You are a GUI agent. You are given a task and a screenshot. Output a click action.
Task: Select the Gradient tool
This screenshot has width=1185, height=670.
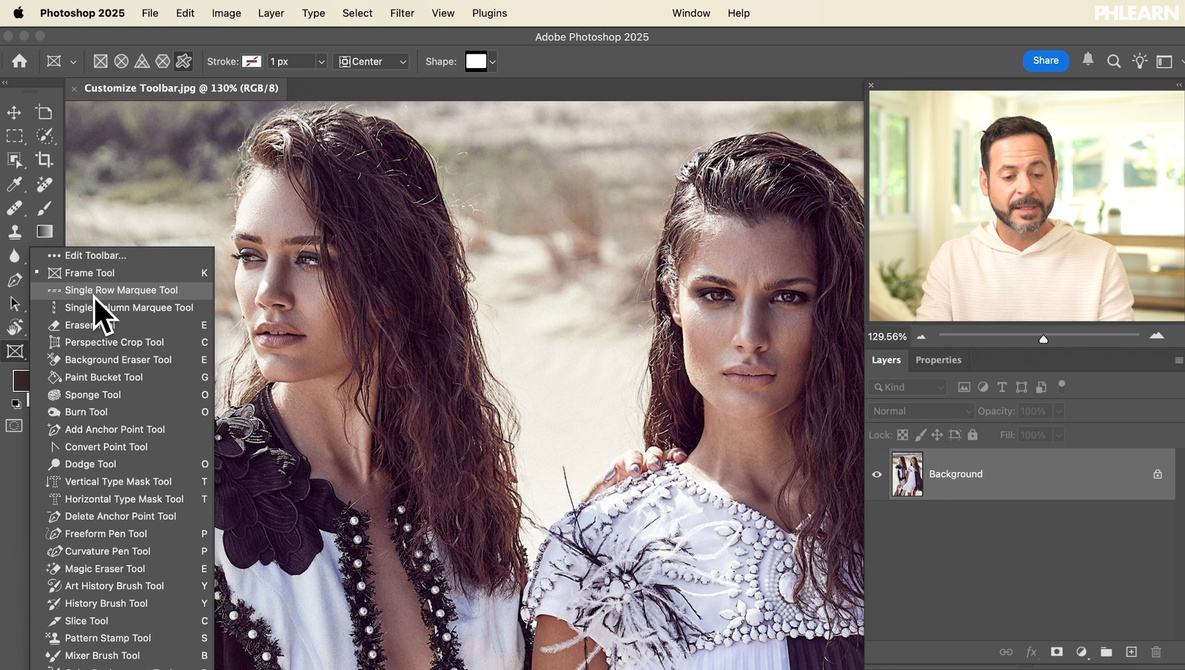tap(44, 232)
